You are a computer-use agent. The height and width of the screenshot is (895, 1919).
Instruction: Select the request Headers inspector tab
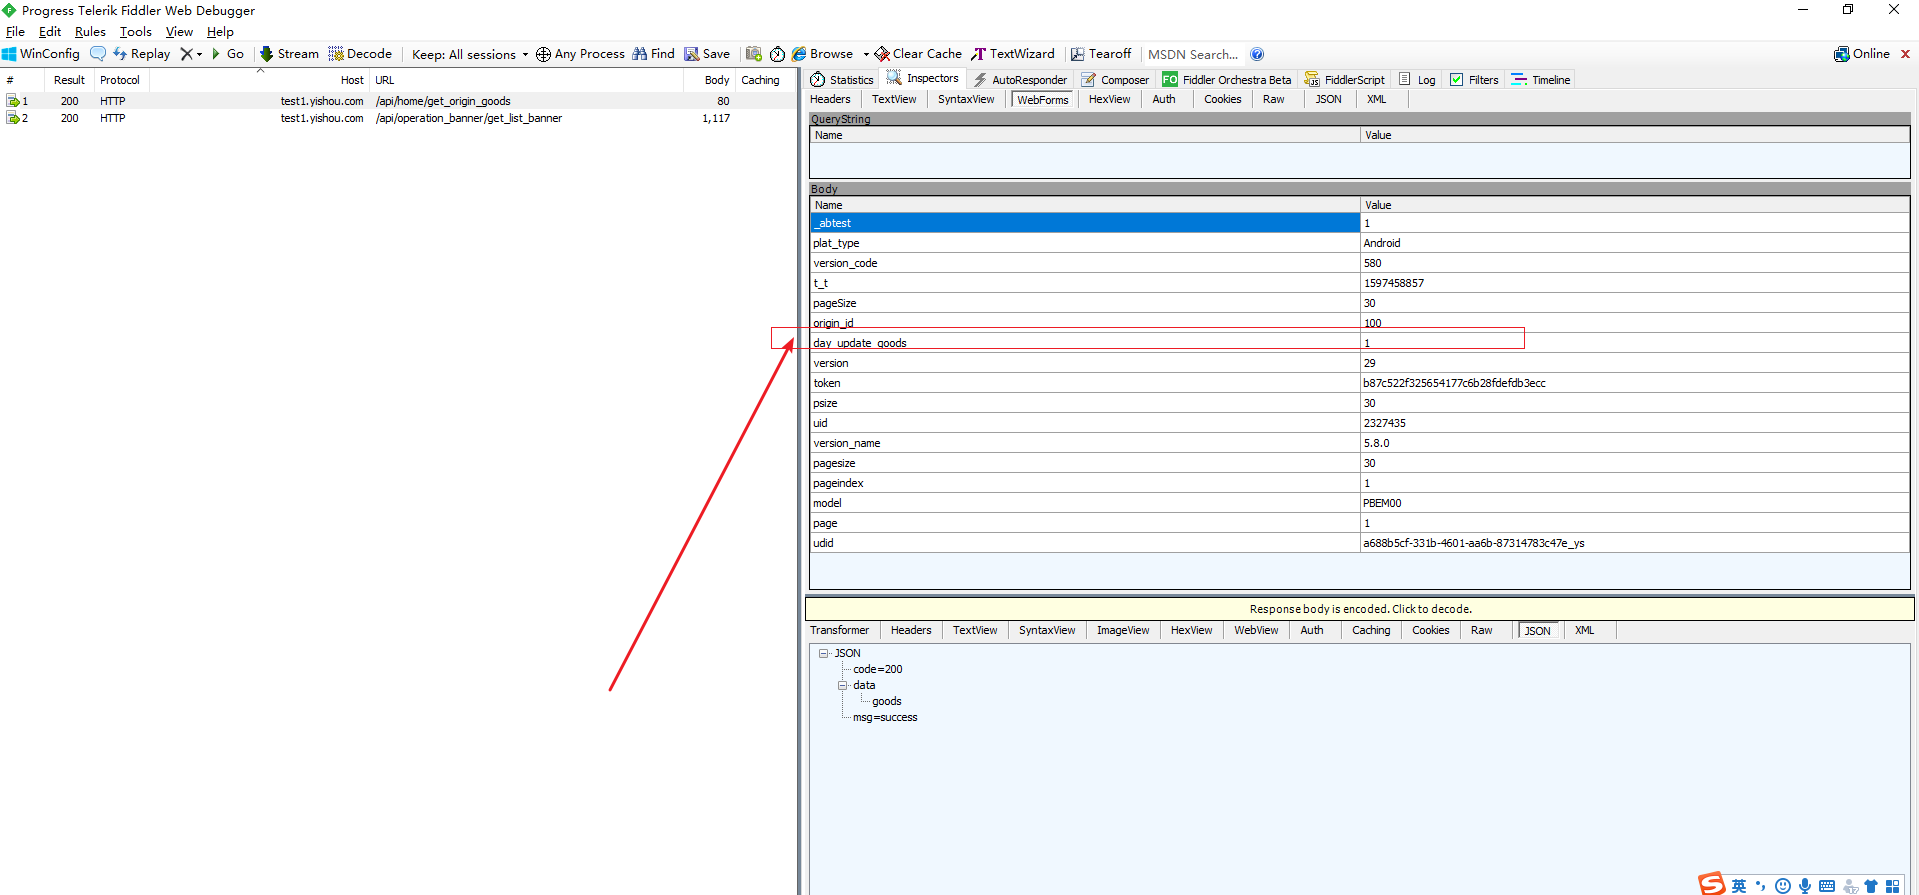[830, 99]
